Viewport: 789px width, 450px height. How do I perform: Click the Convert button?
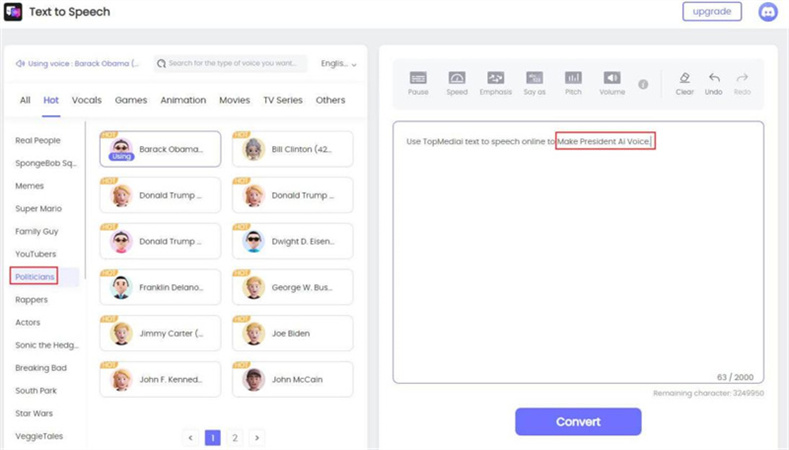point(578,422)
